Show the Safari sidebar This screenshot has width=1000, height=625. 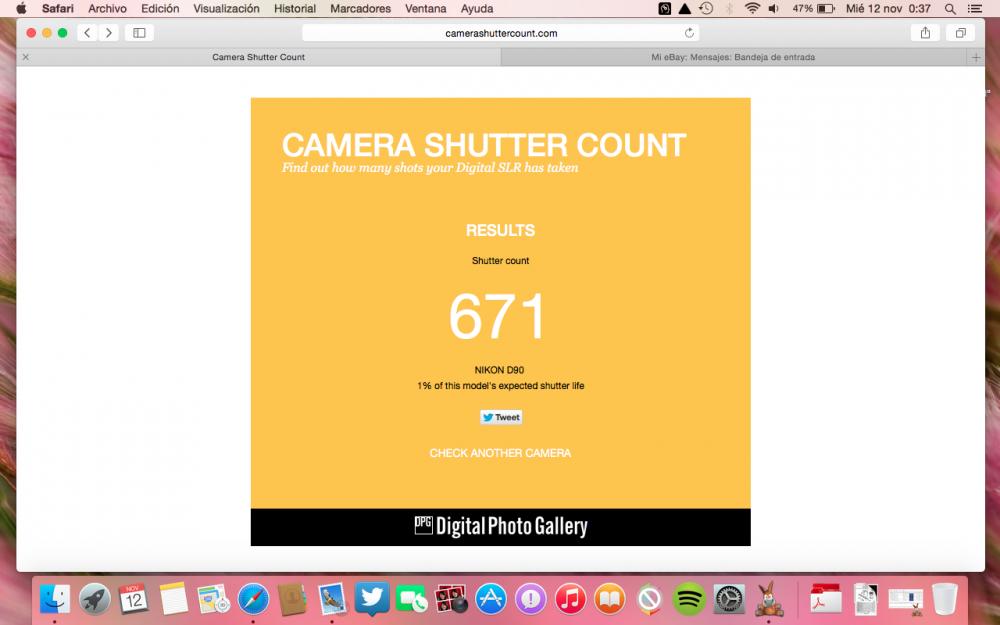139,33
